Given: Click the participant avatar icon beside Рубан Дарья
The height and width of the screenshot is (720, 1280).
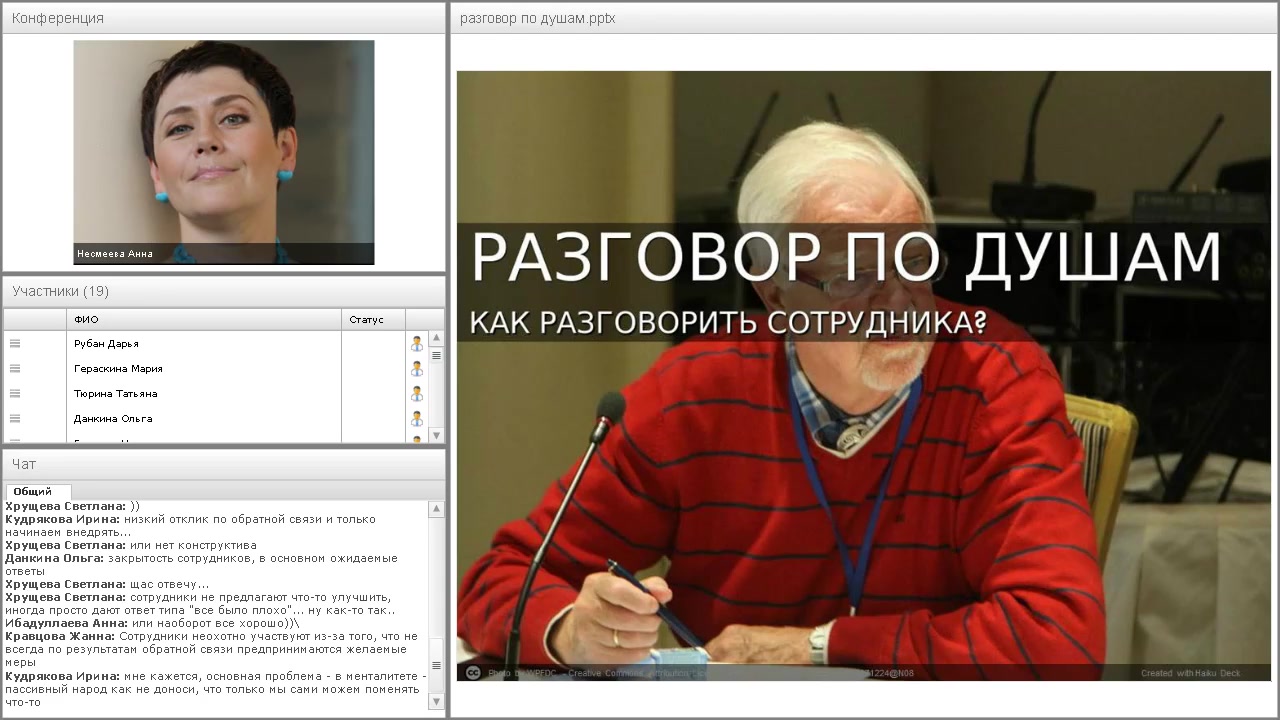Looking at the screenshot, I should coord(416,342).
